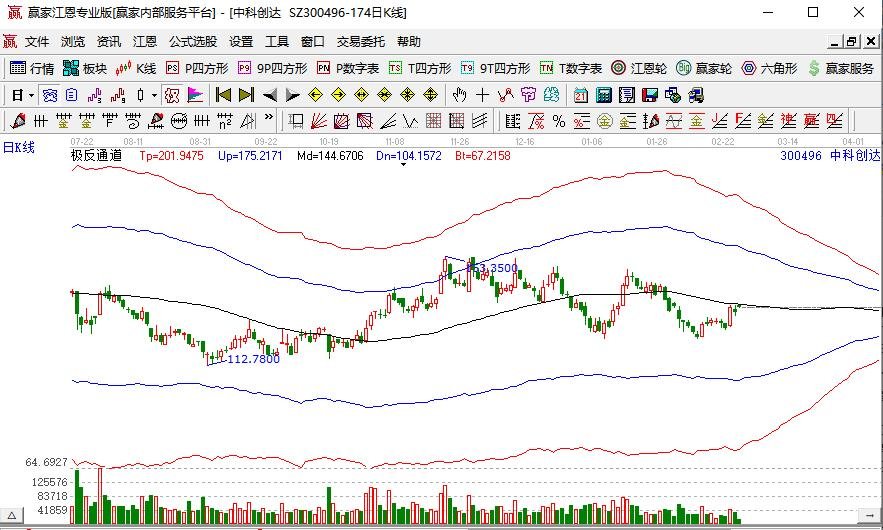Open the 板块 sectors view
Viewport: 883px width, 530px height.
84,68
